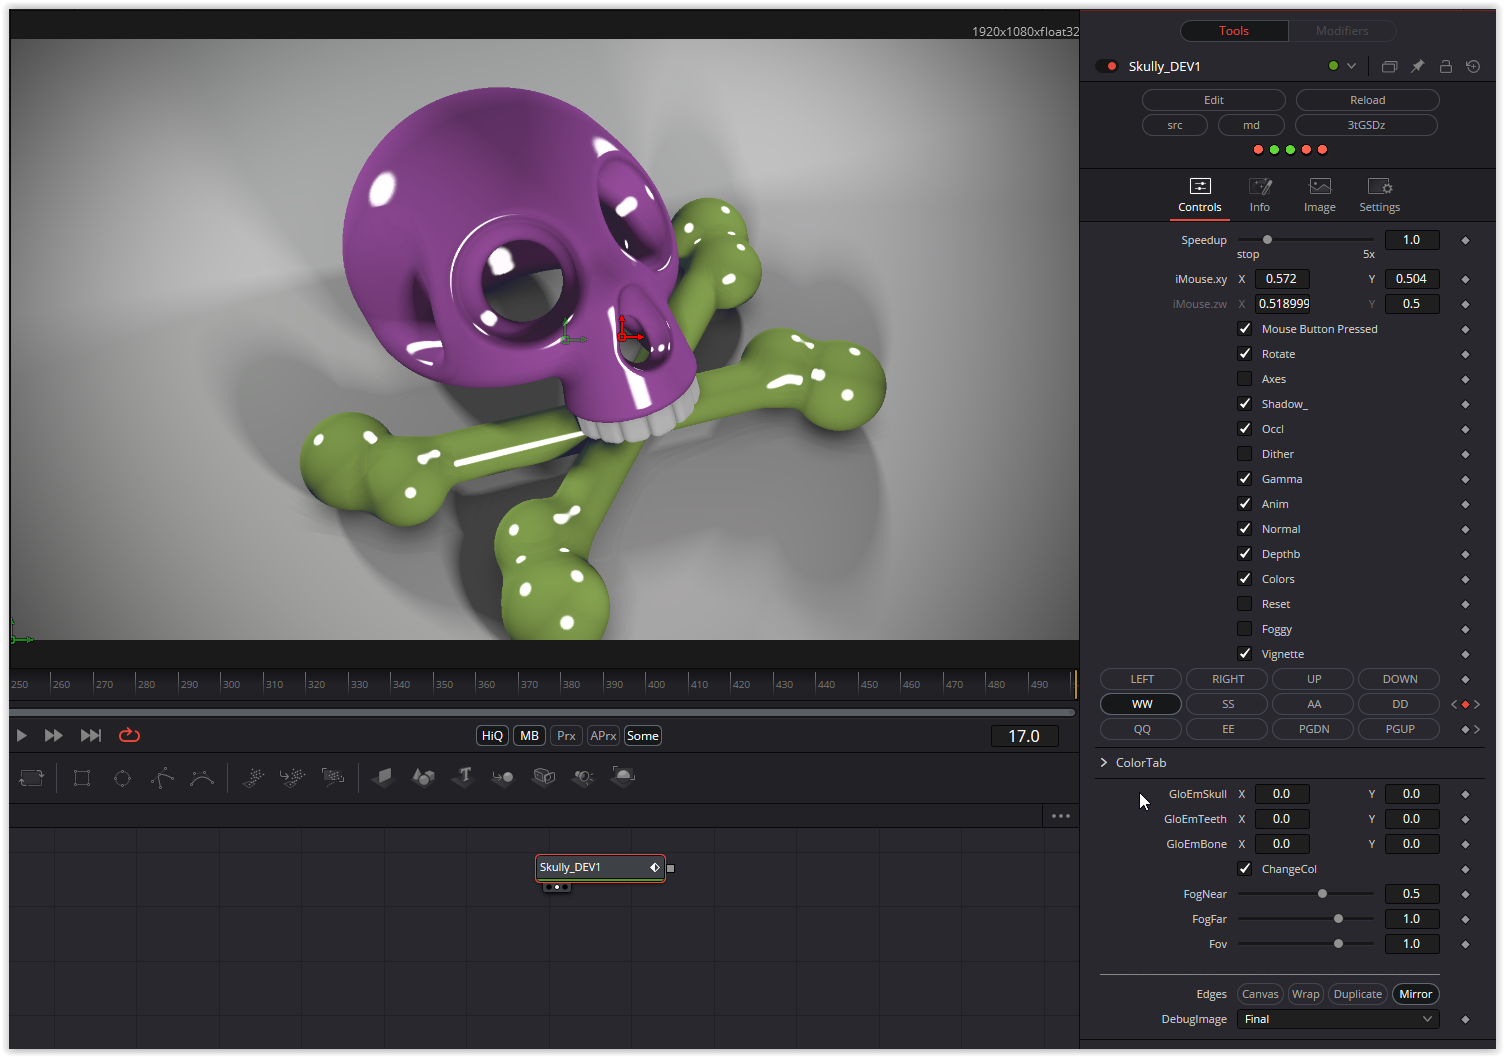The width and height of the screenshot is (1504, 1057).
Task: Add a pMerge particle node
Action: click(x=292, y=777)
